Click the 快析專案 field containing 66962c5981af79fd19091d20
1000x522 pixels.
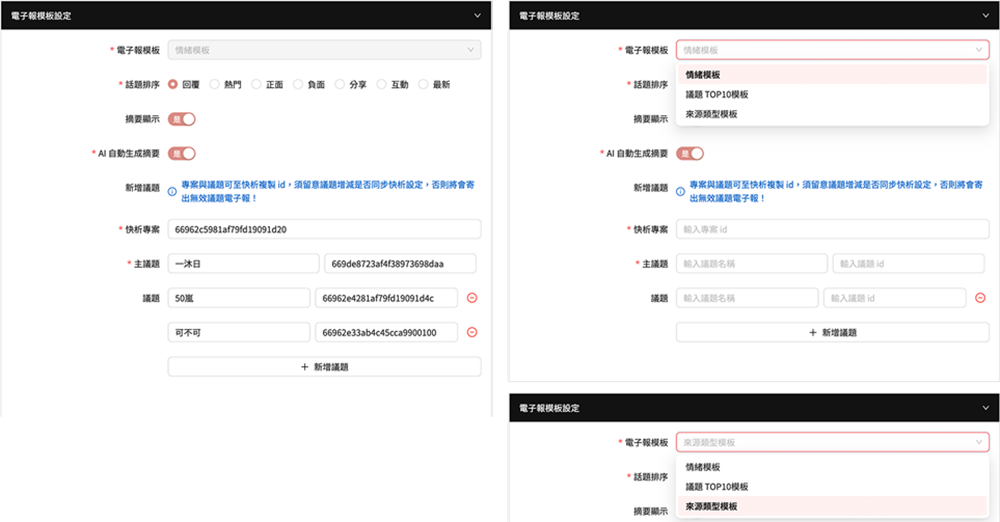[x=324, y=229]
